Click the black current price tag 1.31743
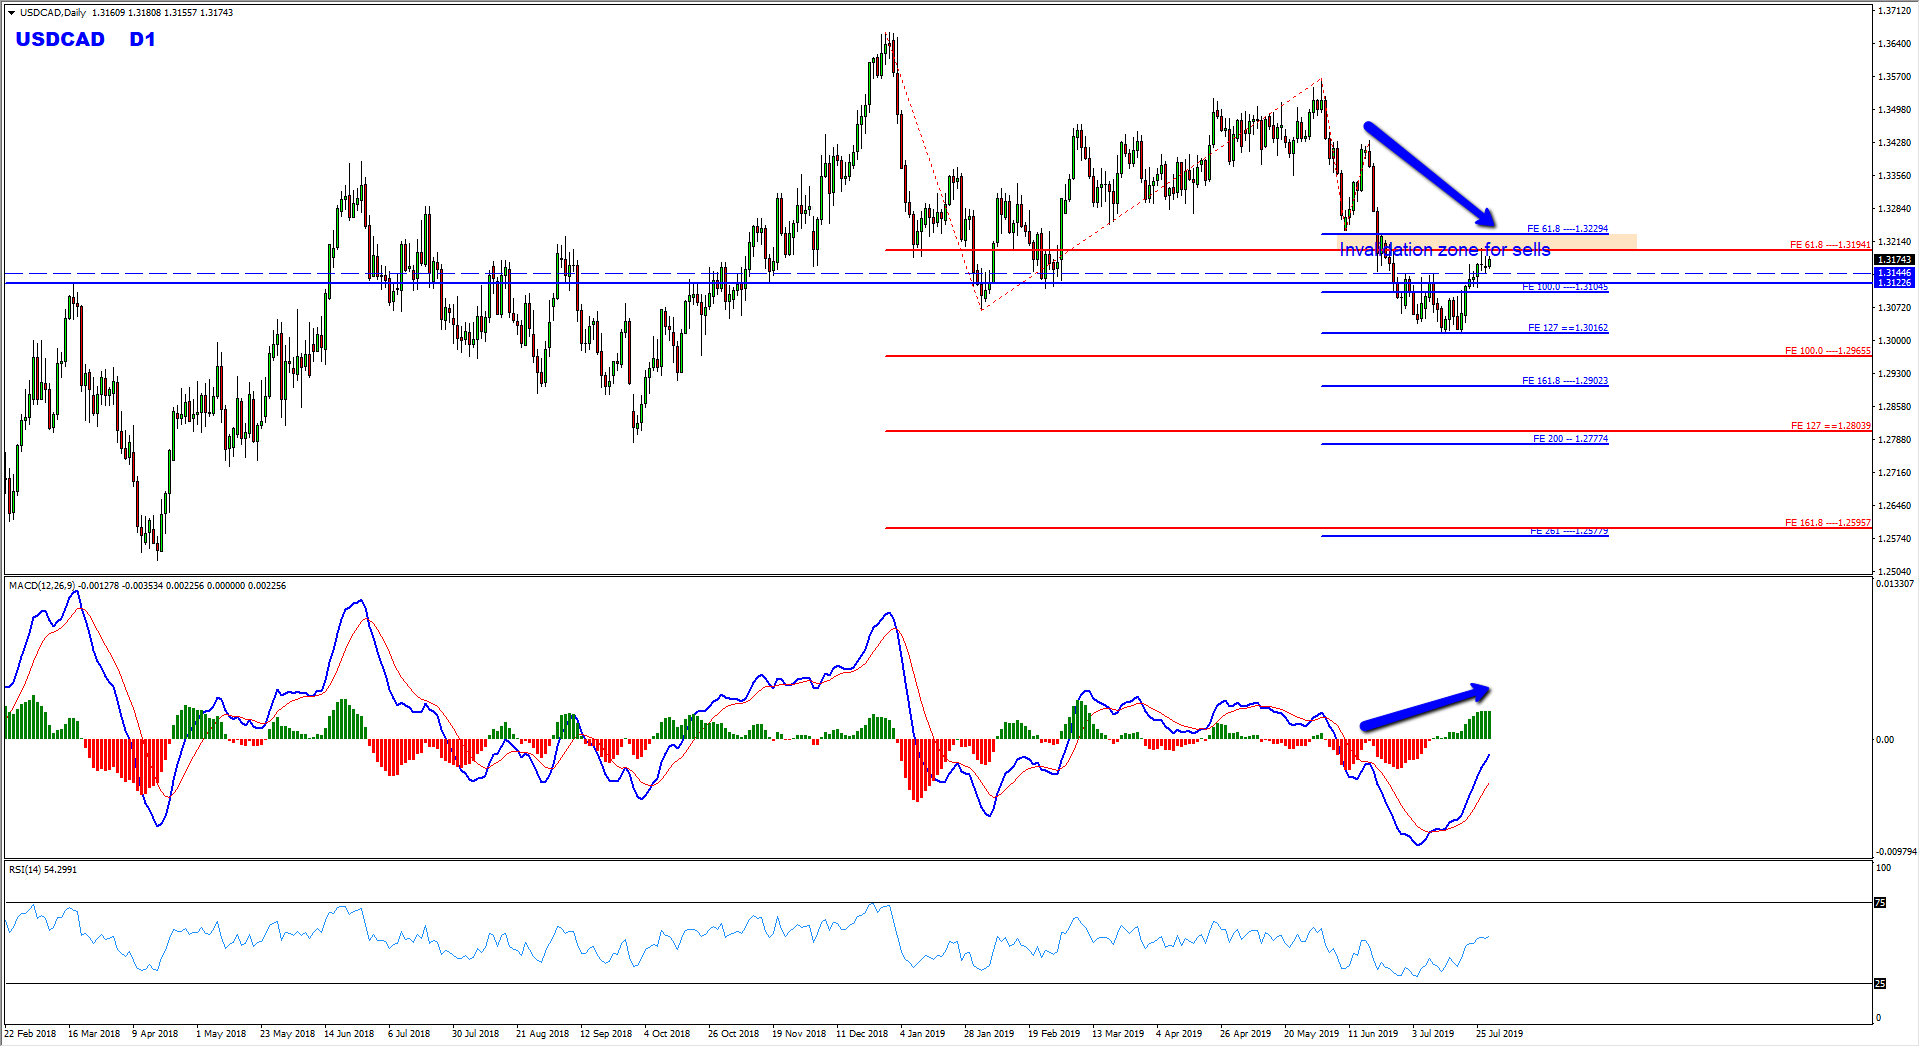This screenshot has width=1920, height=1047. [x=1893, y=260]
